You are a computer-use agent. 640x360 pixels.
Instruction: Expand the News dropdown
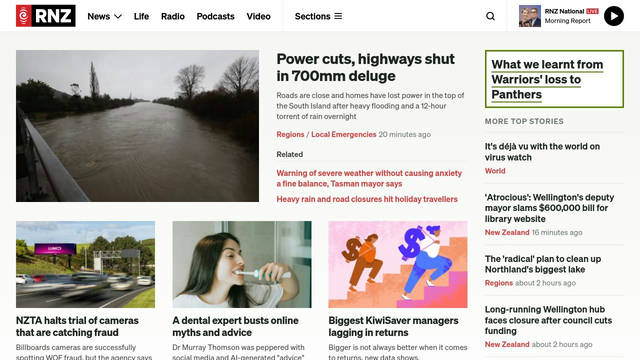[x=104, y=16]
